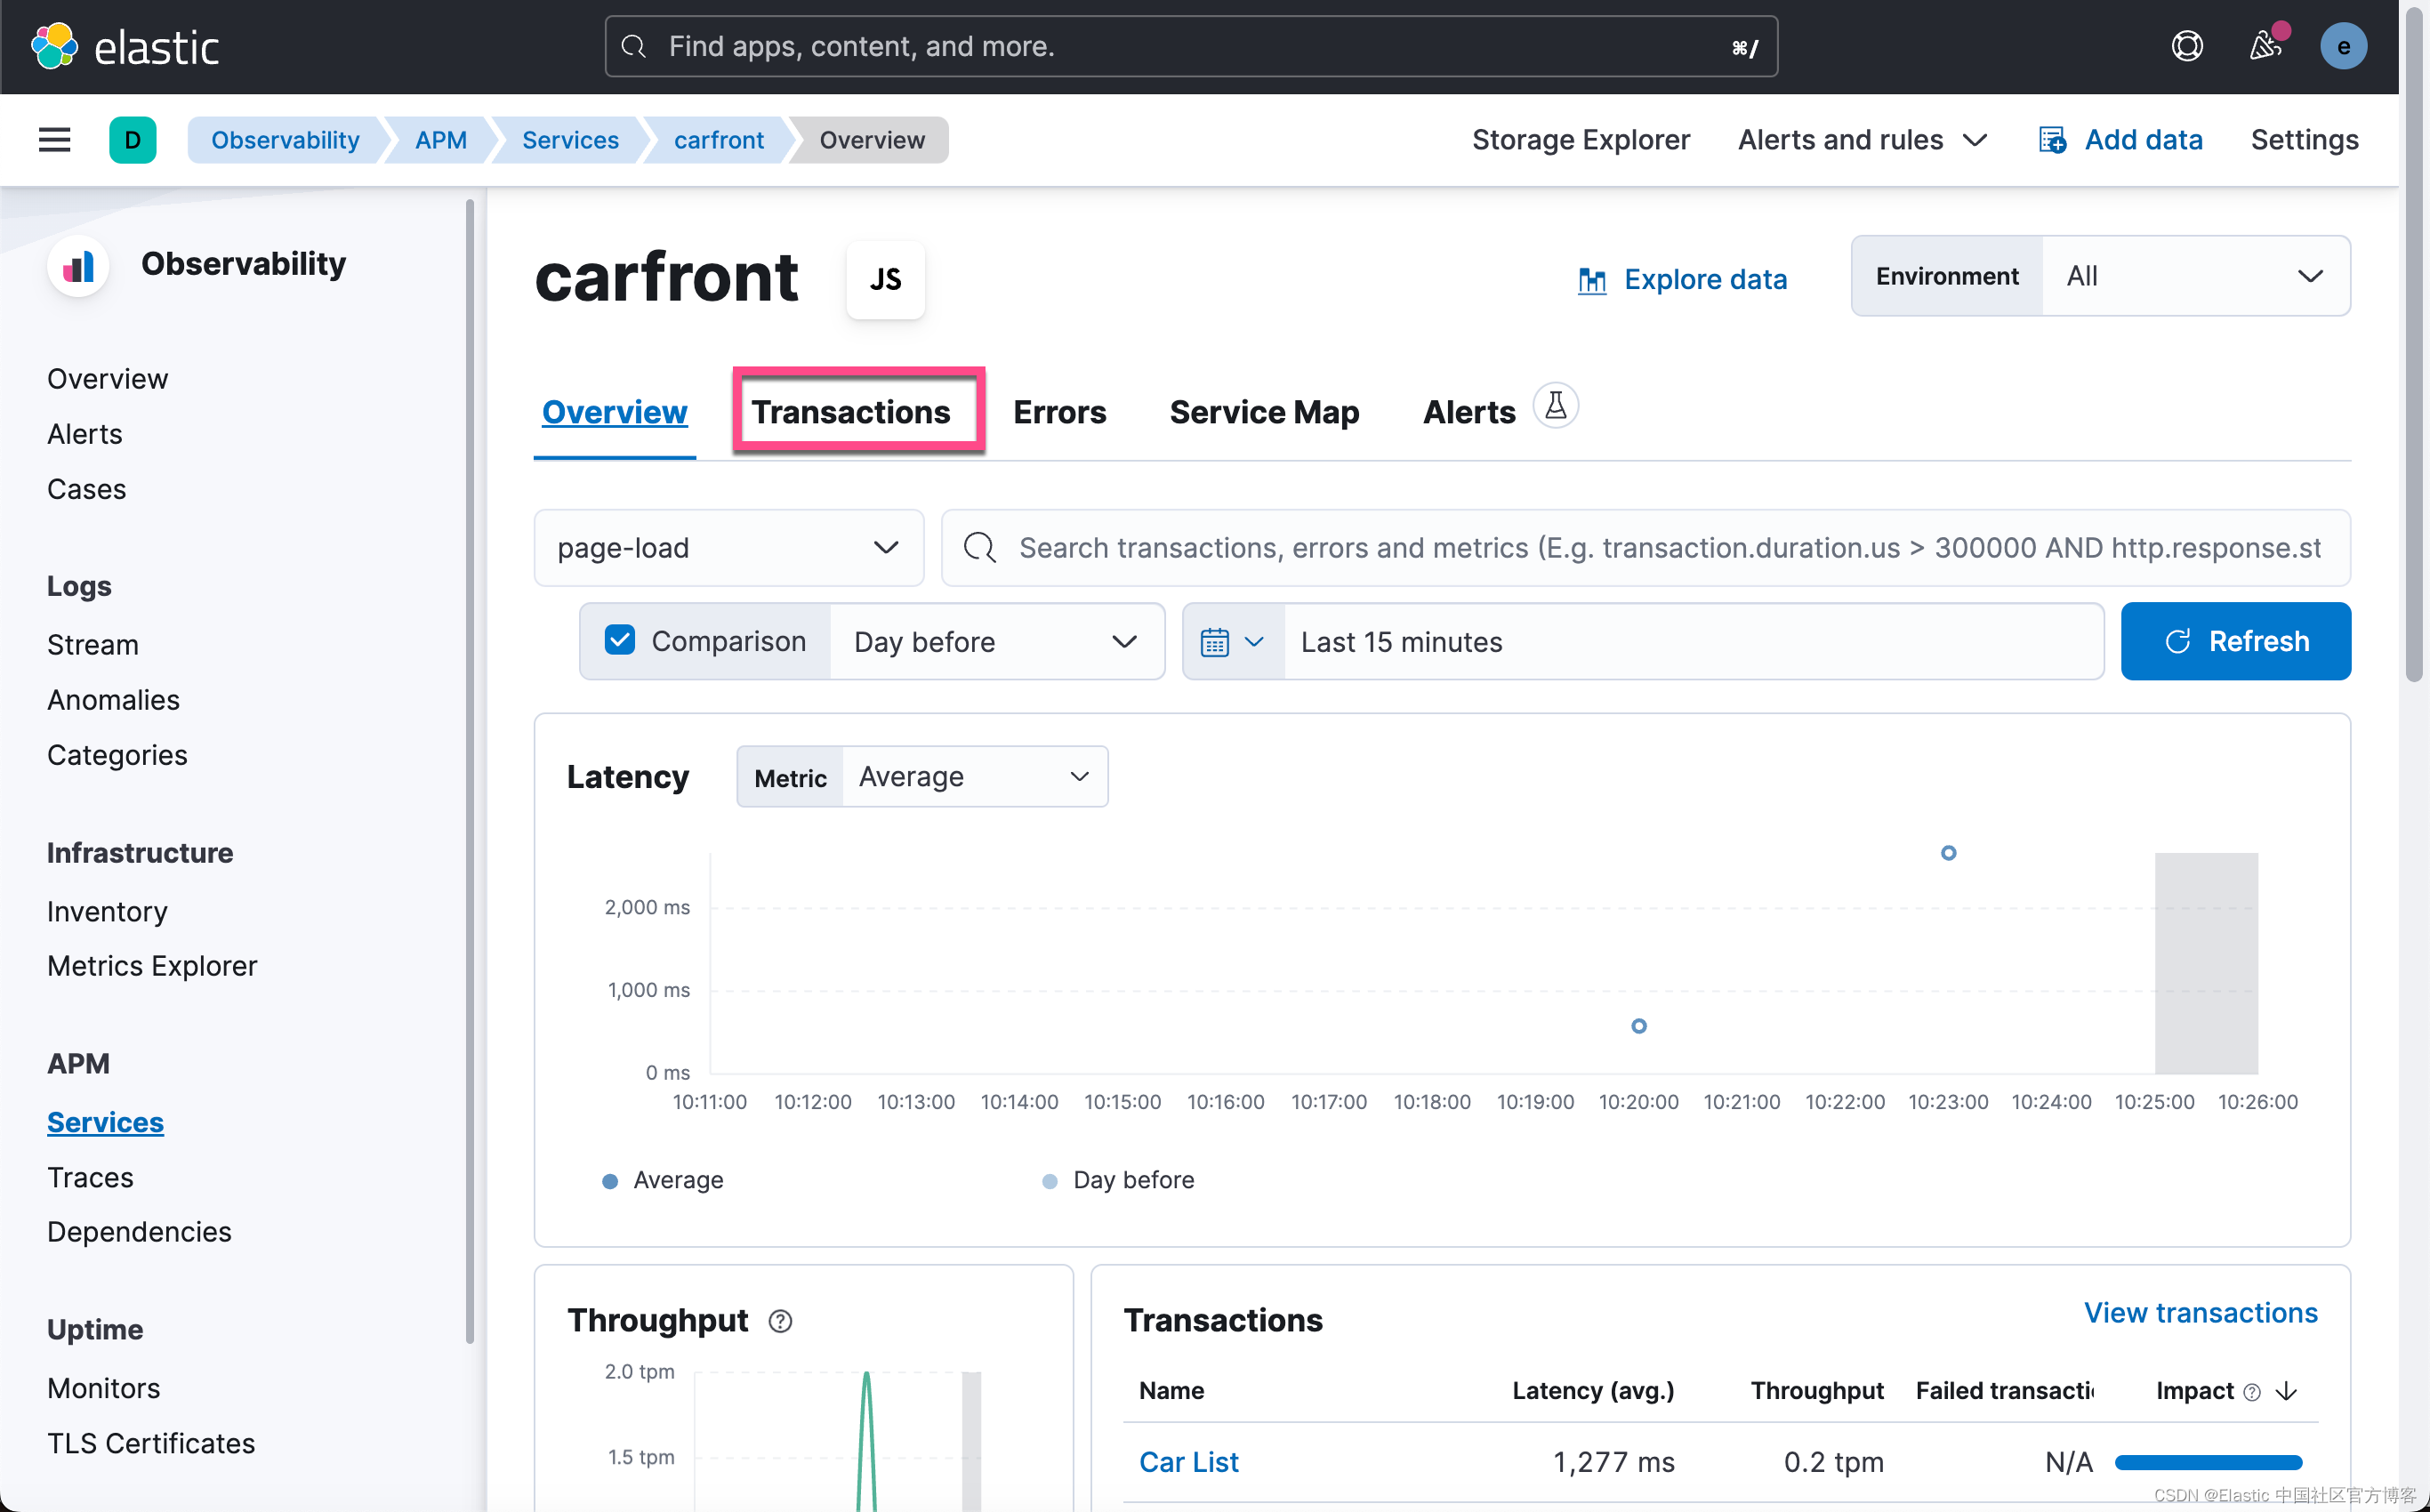Expand the Alerts and rules menu
Viewport: 2430px width, 1512px height.
click(1862, 140)
